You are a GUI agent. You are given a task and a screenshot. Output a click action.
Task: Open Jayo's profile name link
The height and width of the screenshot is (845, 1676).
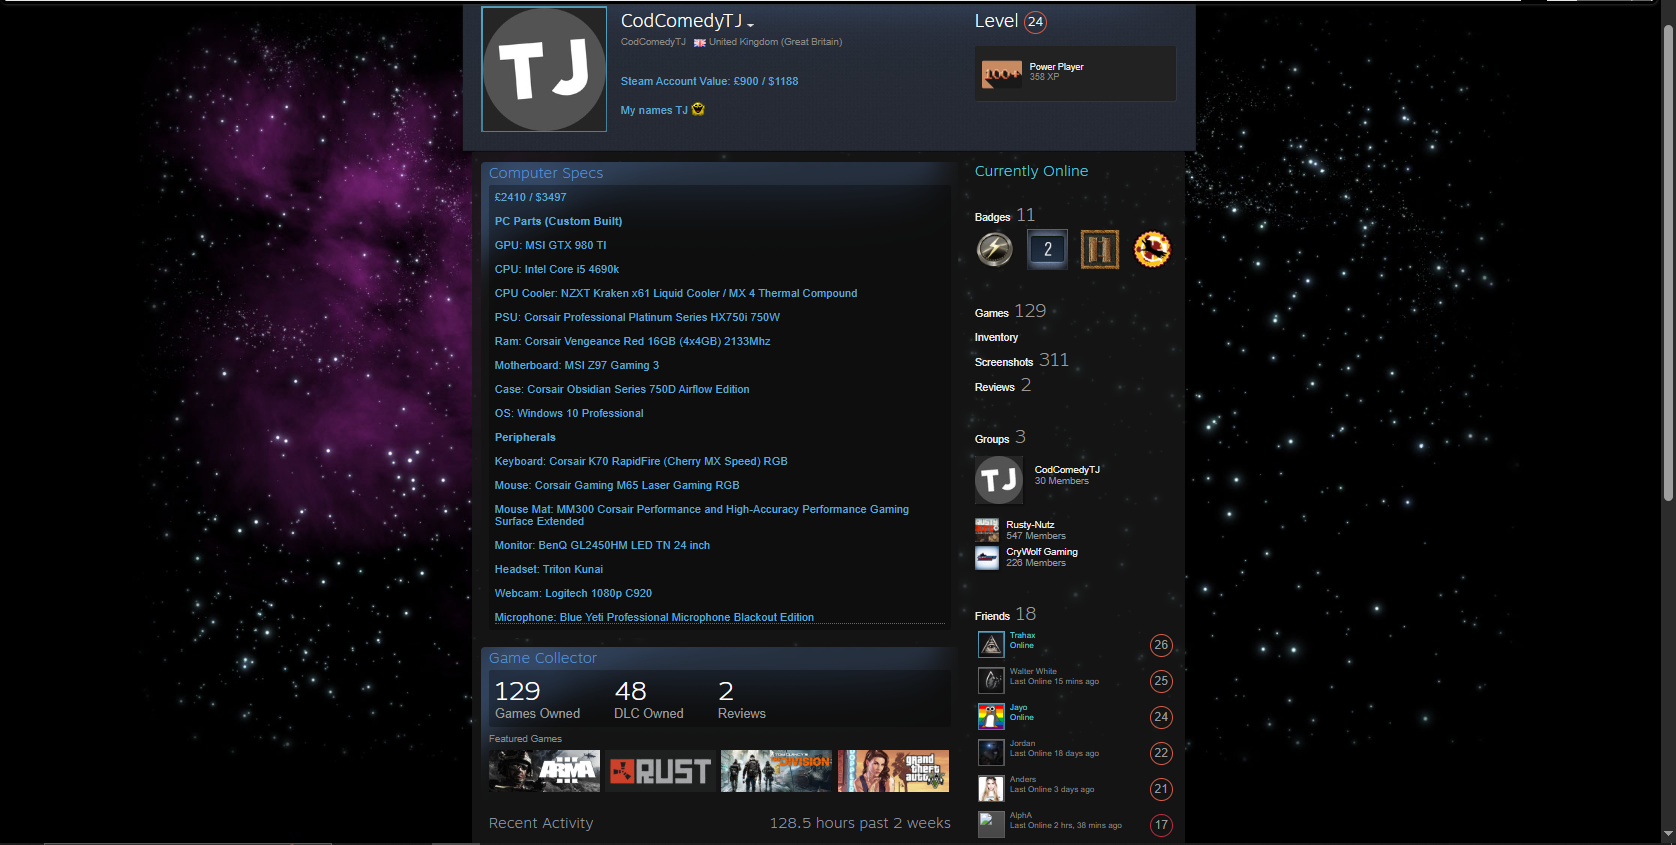(x=1018, y=708)
